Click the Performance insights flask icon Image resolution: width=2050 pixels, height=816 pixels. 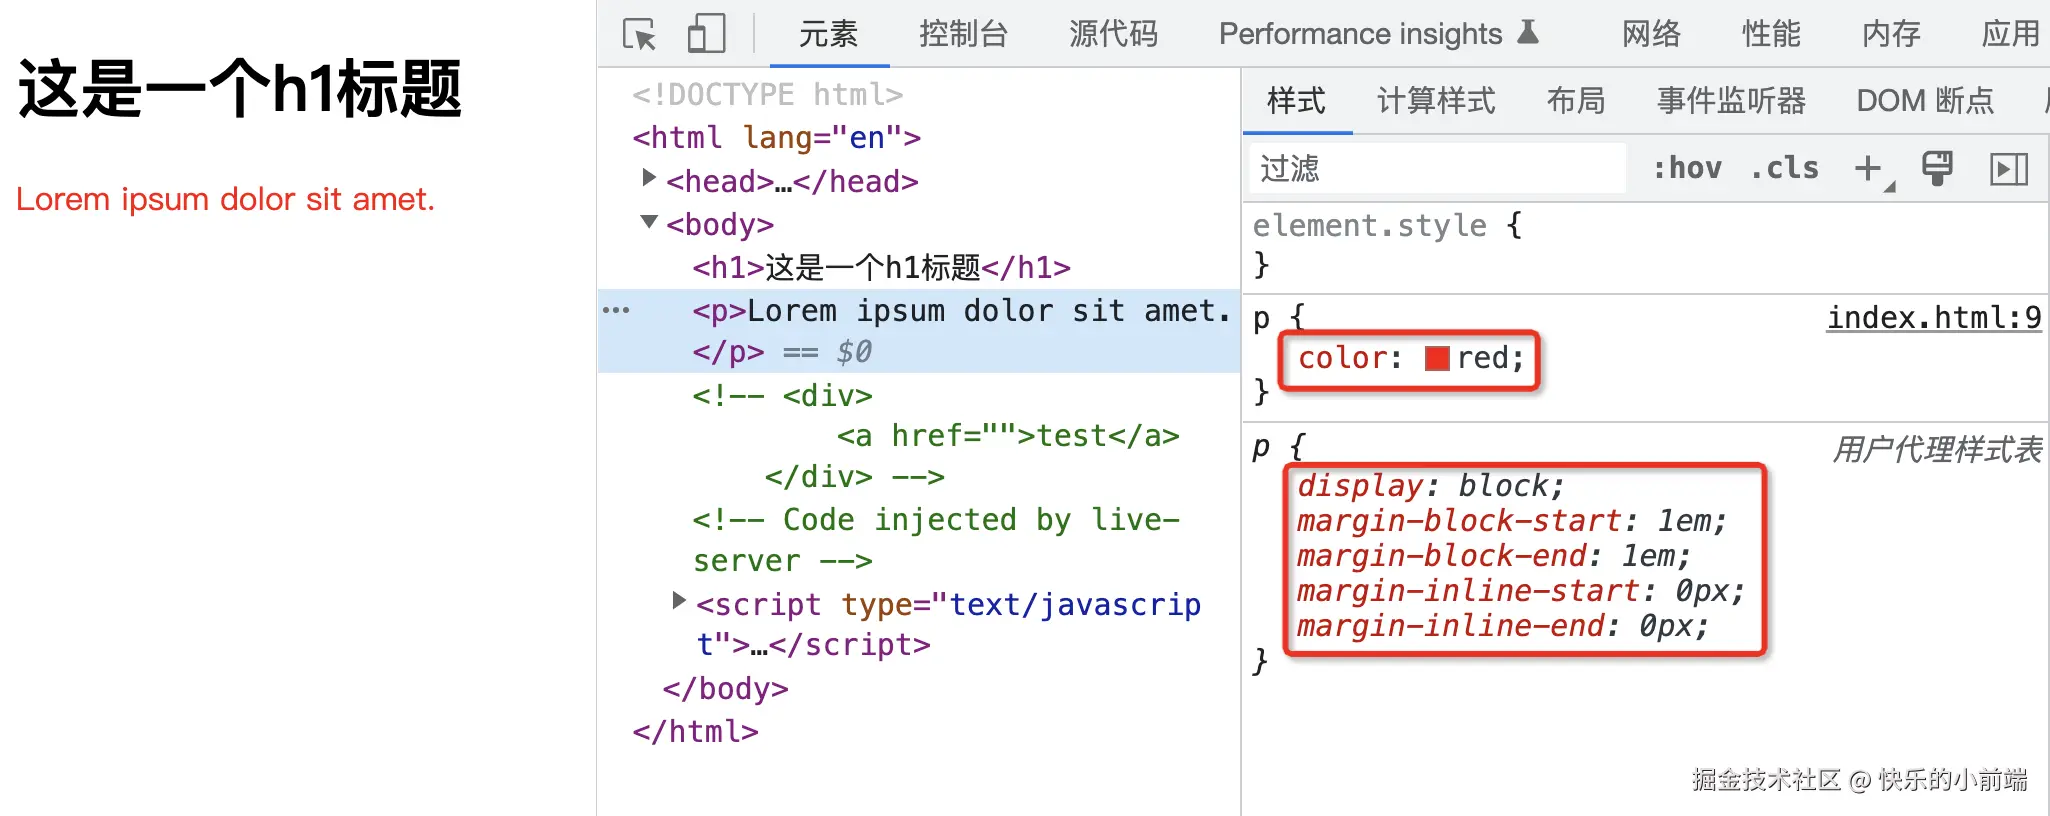pos(1528,33)
